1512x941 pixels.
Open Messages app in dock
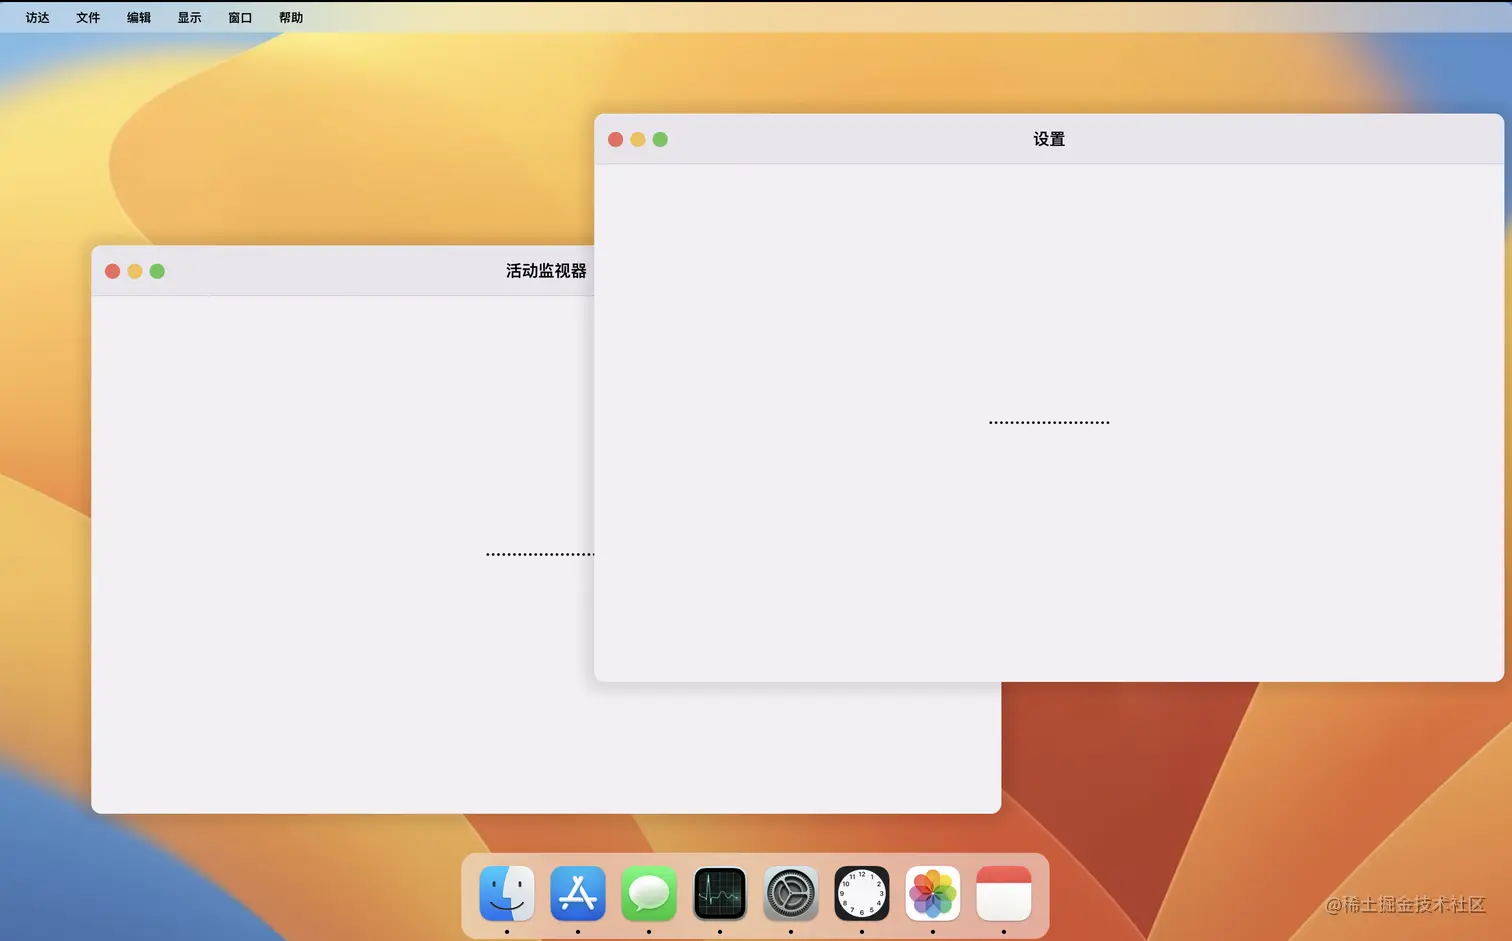[649, 893]
